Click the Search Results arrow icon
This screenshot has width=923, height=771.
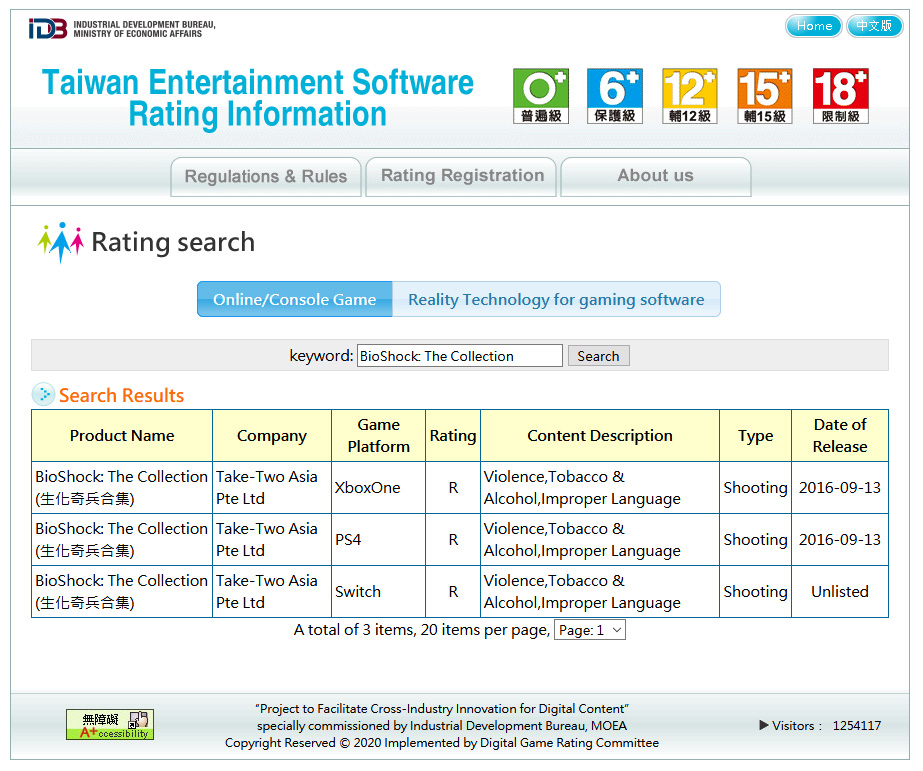tap(43, 395)
